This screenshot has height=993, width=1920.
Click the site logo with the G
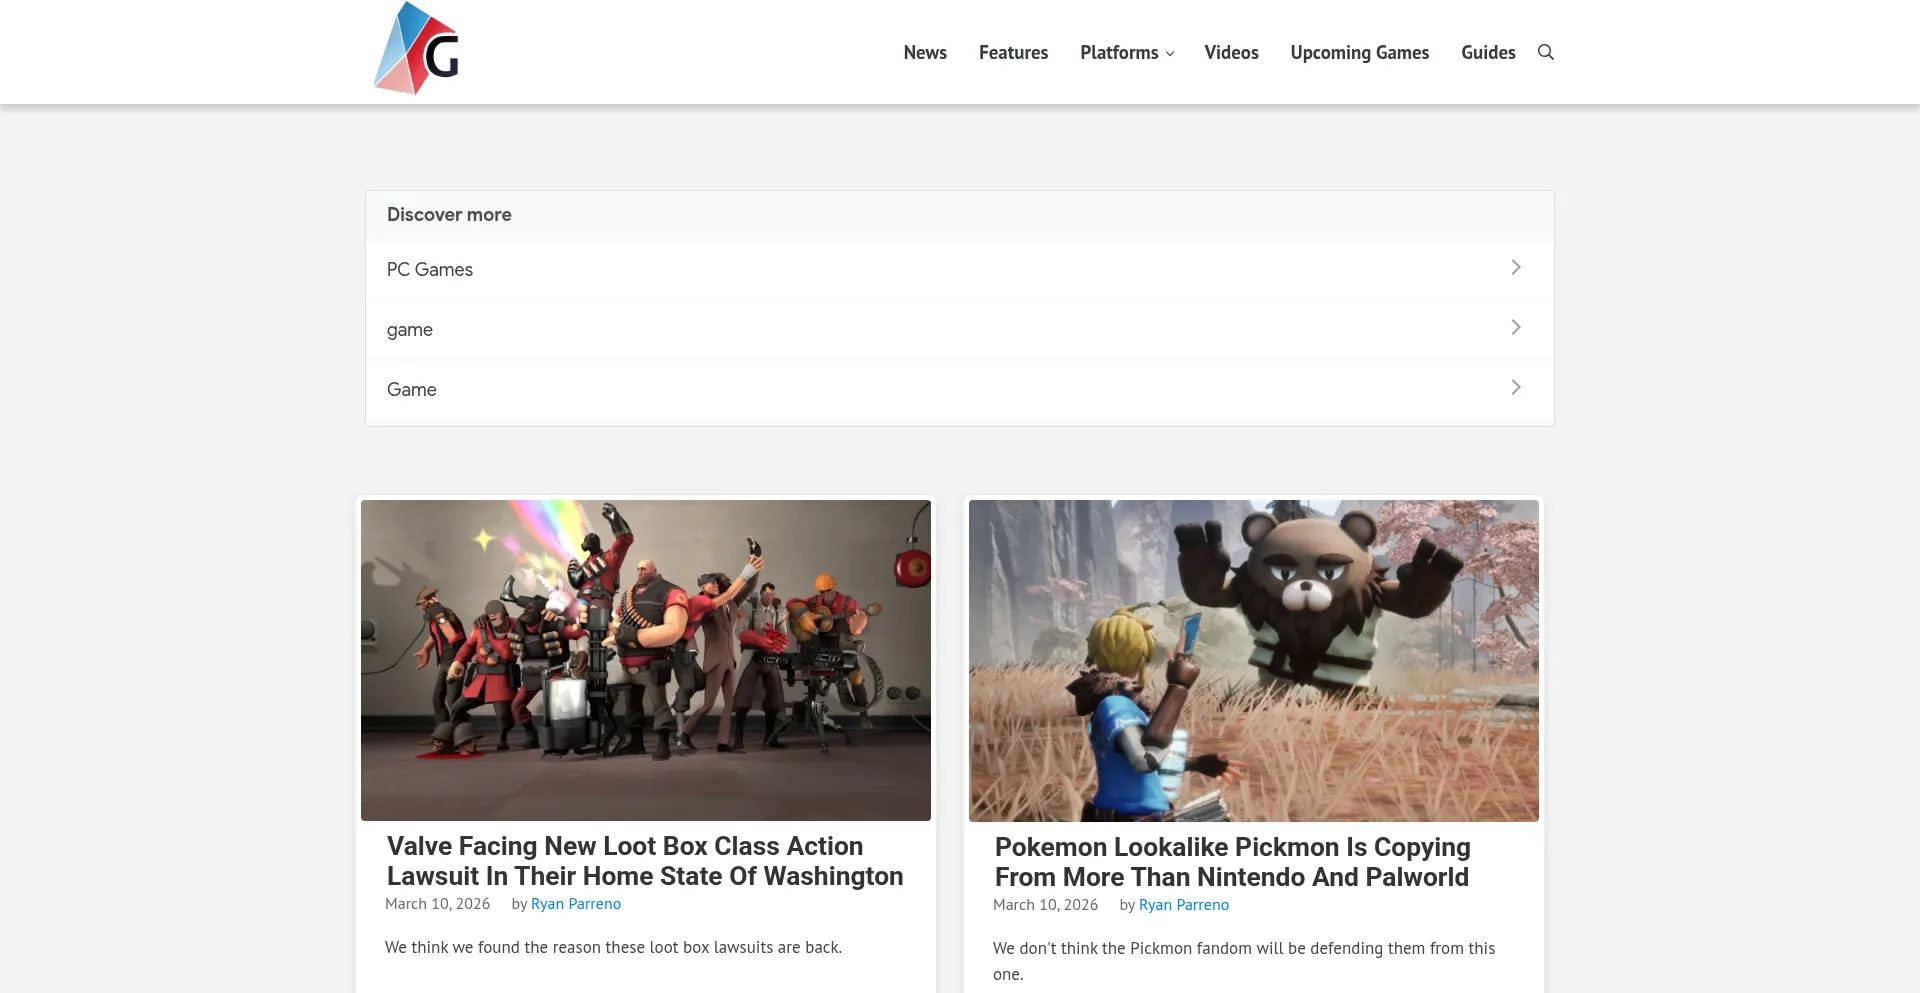tap(416, 50)
